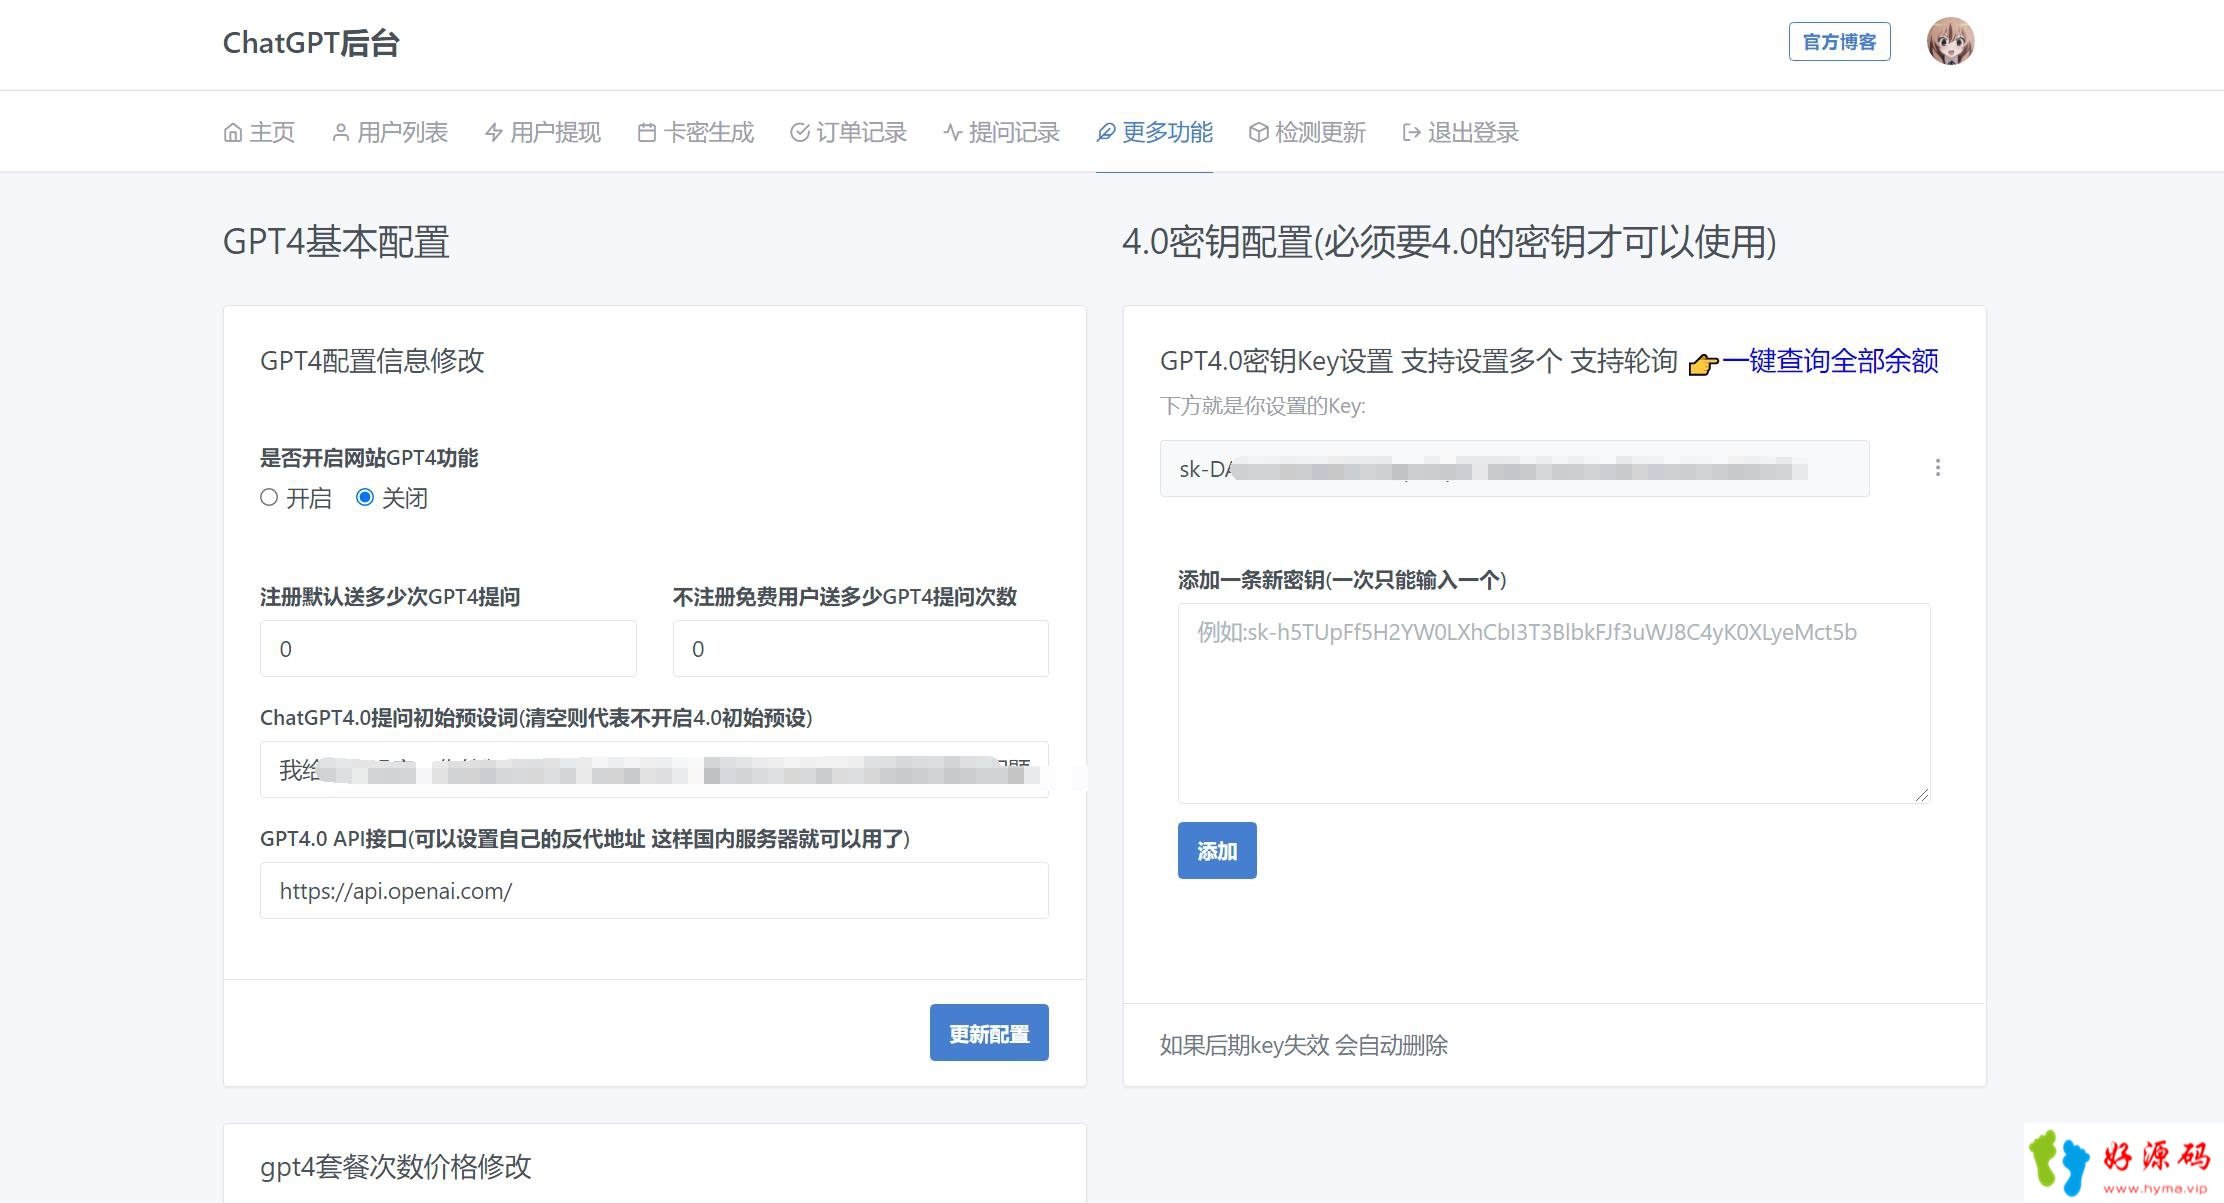Click the GPT4.0 API接口 URL field
The image size is (2224, 1203).
[654, 890]
